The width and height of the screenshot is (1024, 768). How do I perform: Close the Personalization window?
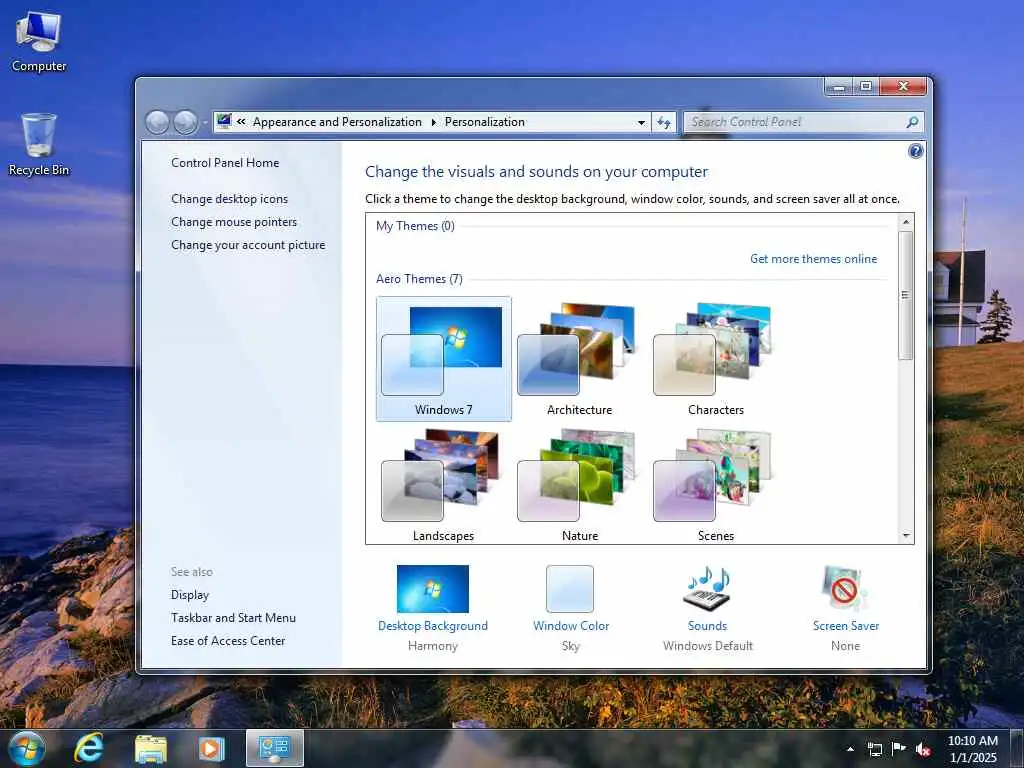click(903, 86)
